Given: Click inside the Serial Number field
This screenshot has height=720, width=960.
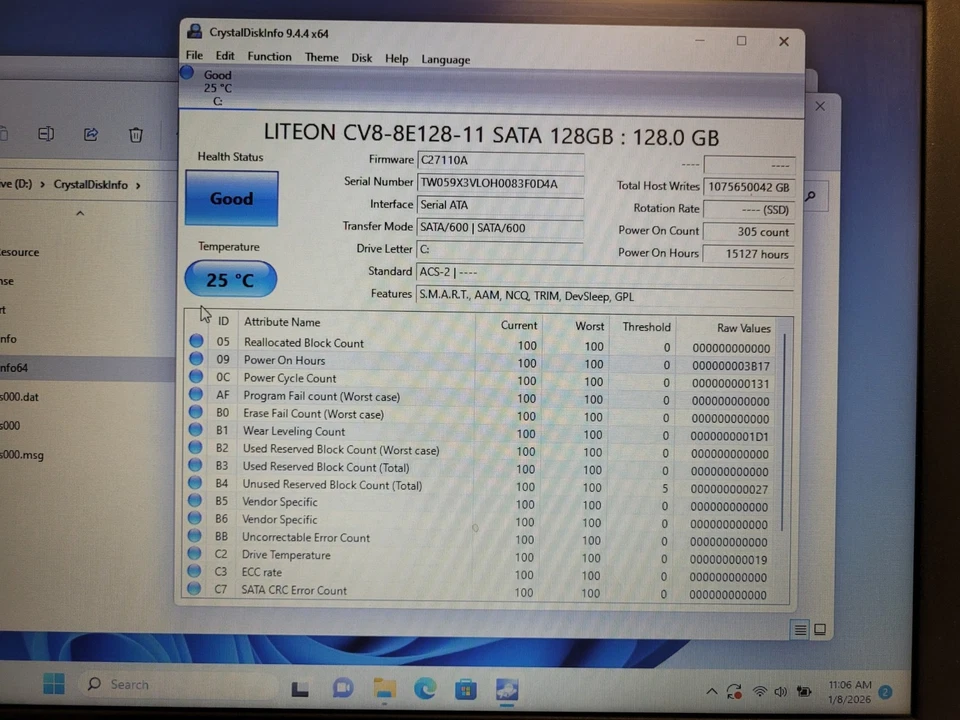Looking at the screenshot, I should click(499, 182).
